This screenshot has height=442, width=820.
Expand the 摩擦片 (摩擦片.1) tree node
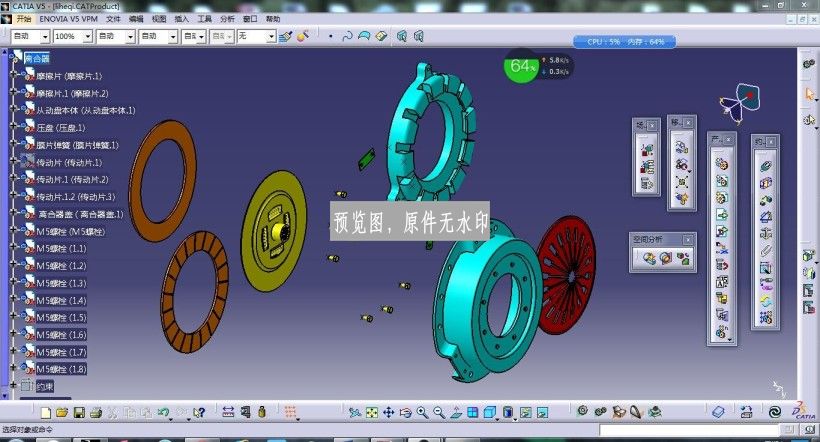[14, 76]
